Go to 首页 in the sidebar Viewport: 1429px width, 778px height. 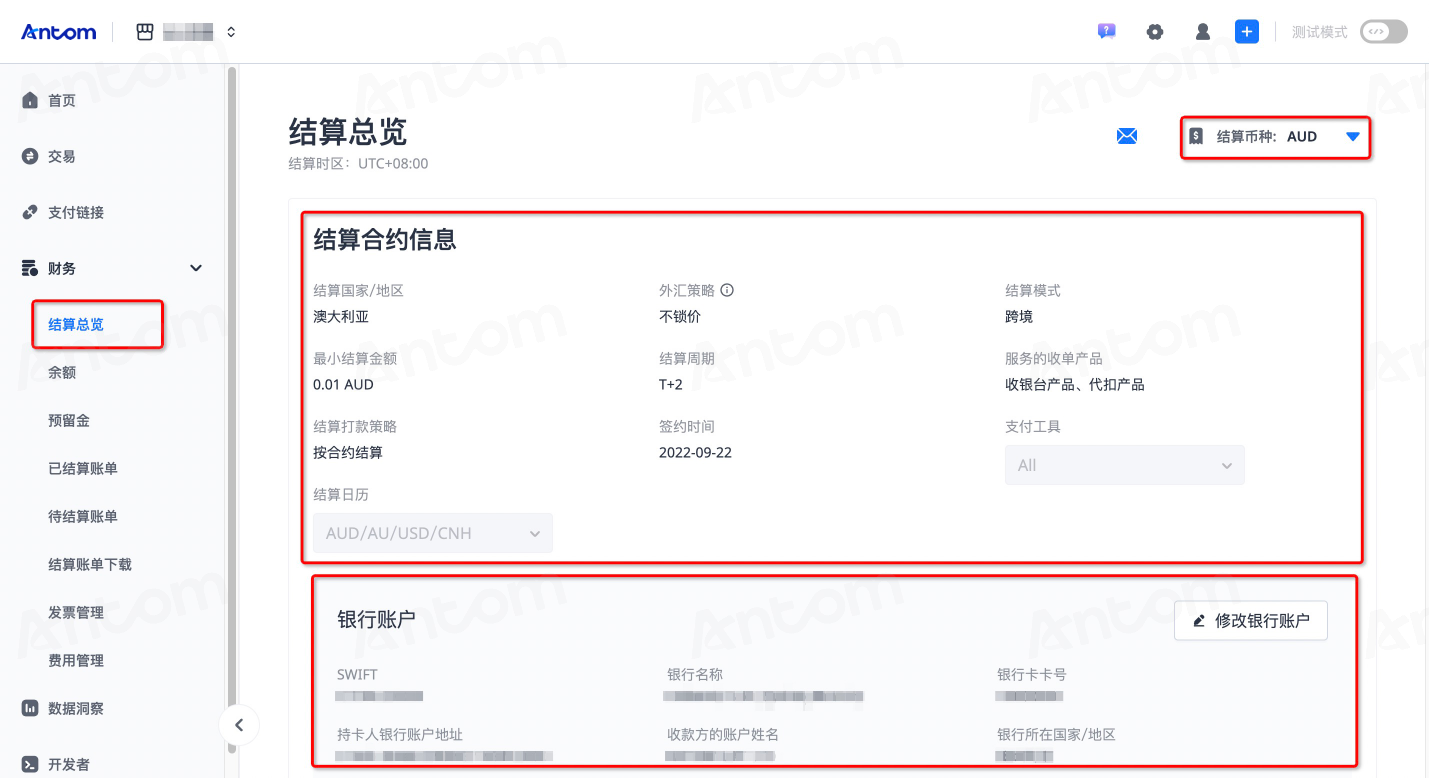[x=62, y=100]
